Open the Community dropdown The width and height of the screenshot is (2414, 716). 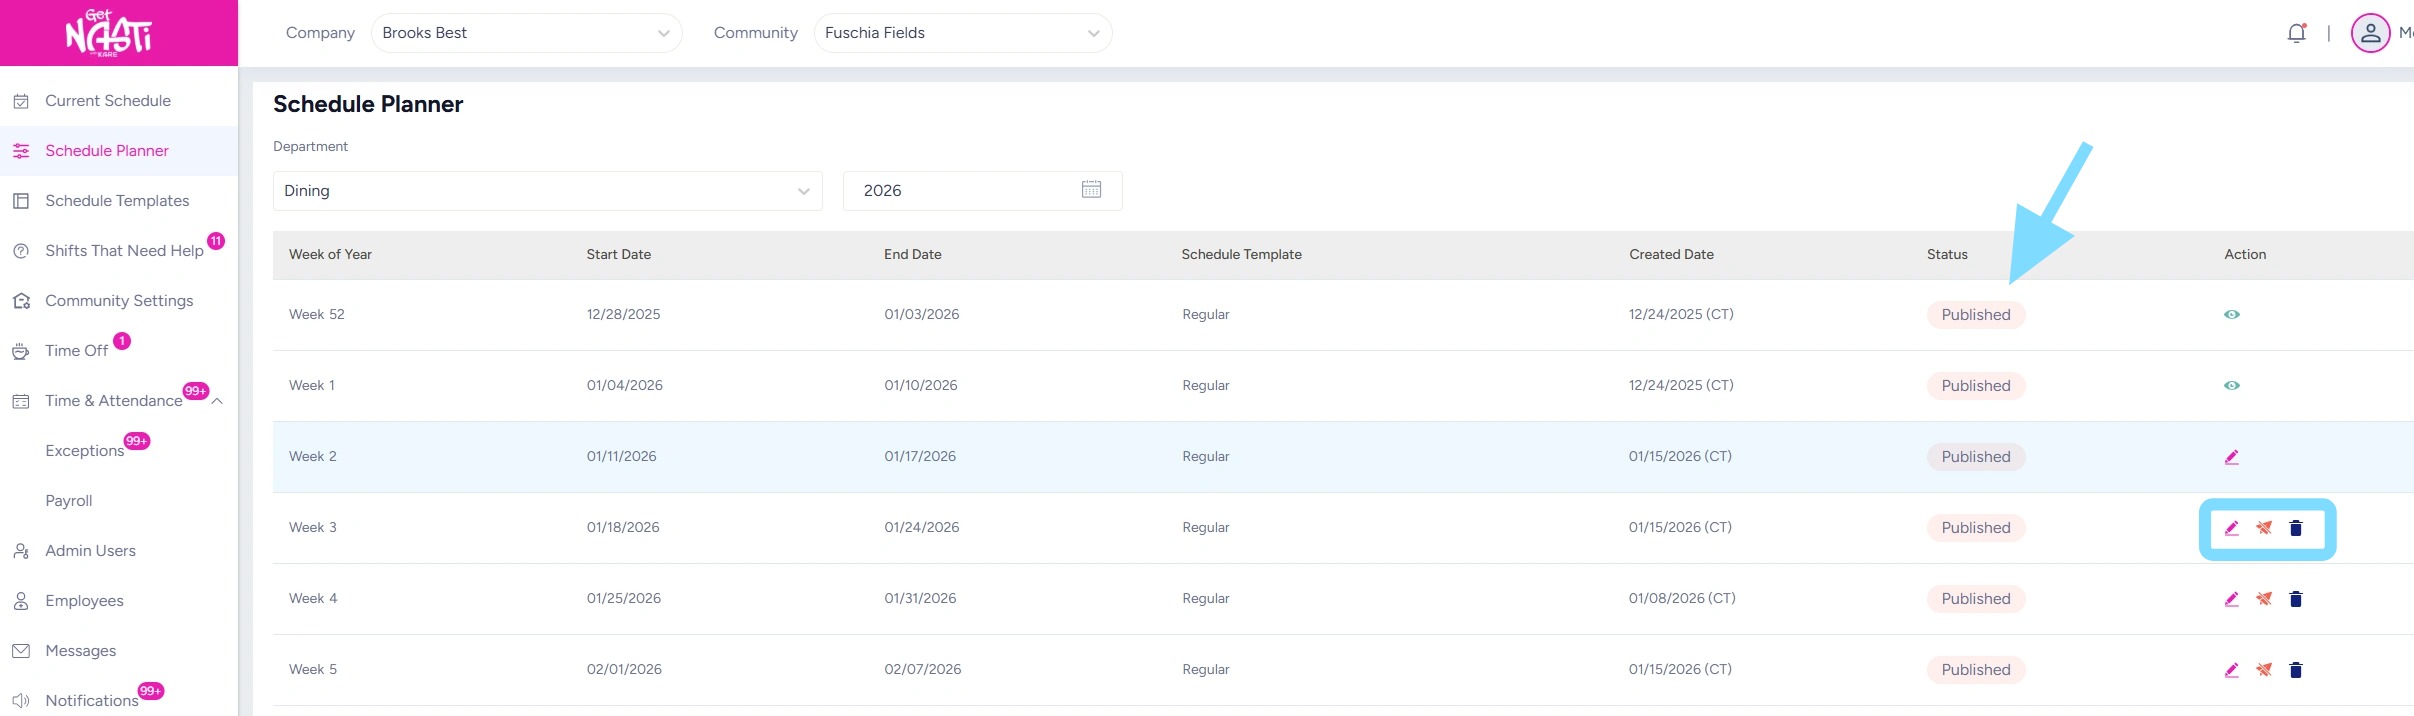coord(962,33)
